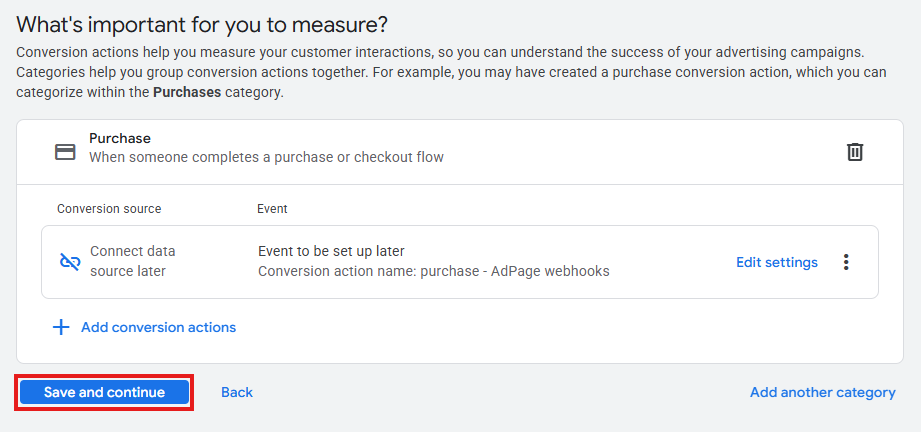Open the three-dot more options menu
Viewport: 921px width, 432px height.
[x=846, y=262]
